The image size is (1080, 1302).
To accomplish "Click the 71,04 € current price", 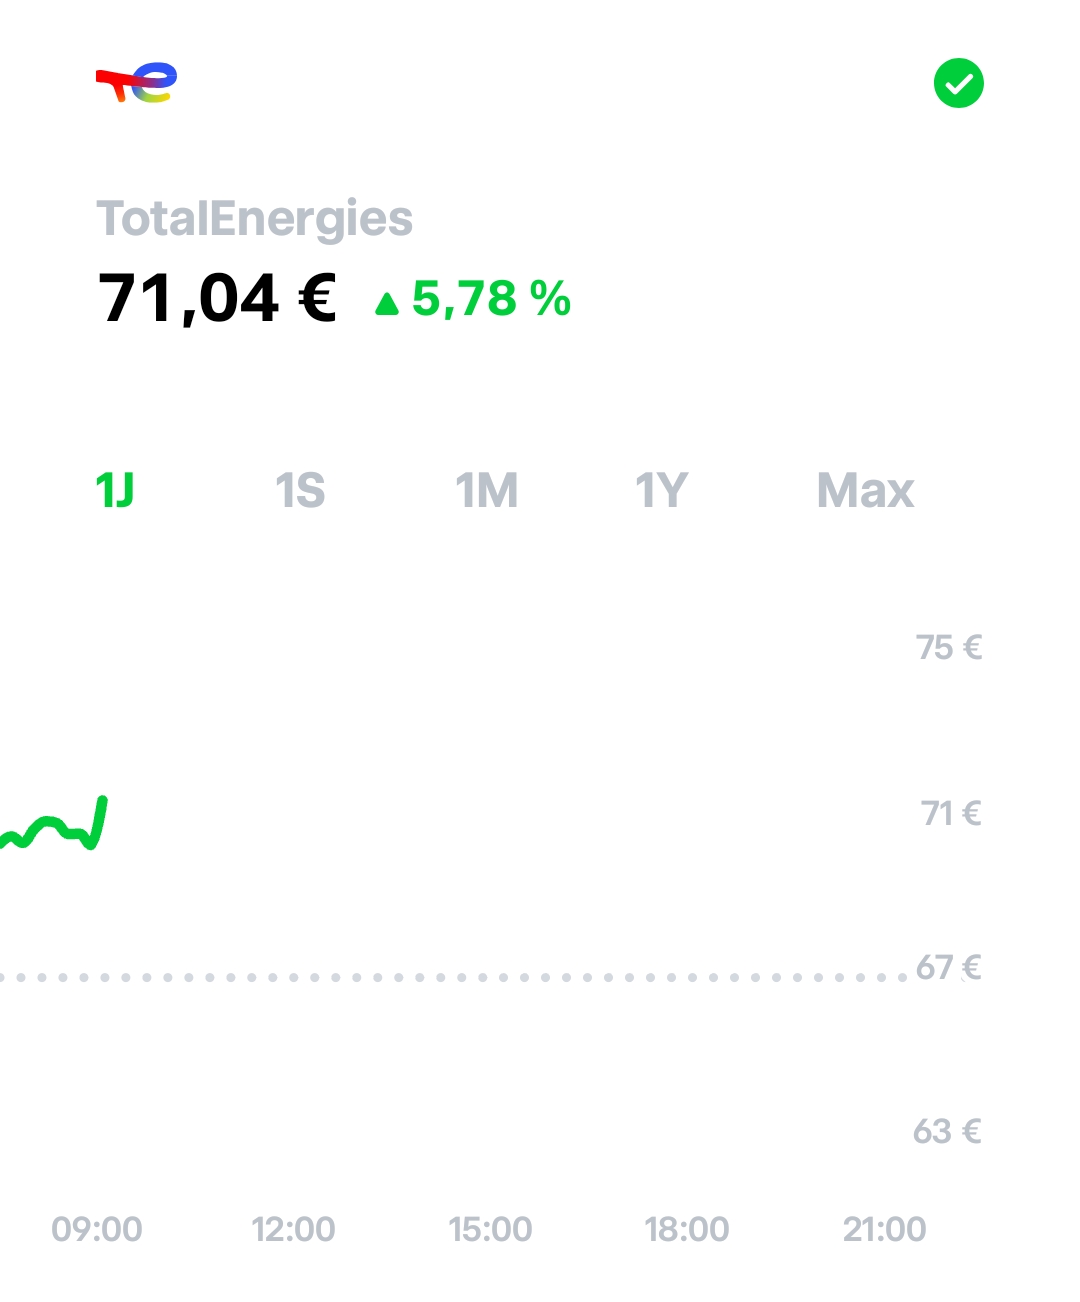I will [217, 299].
